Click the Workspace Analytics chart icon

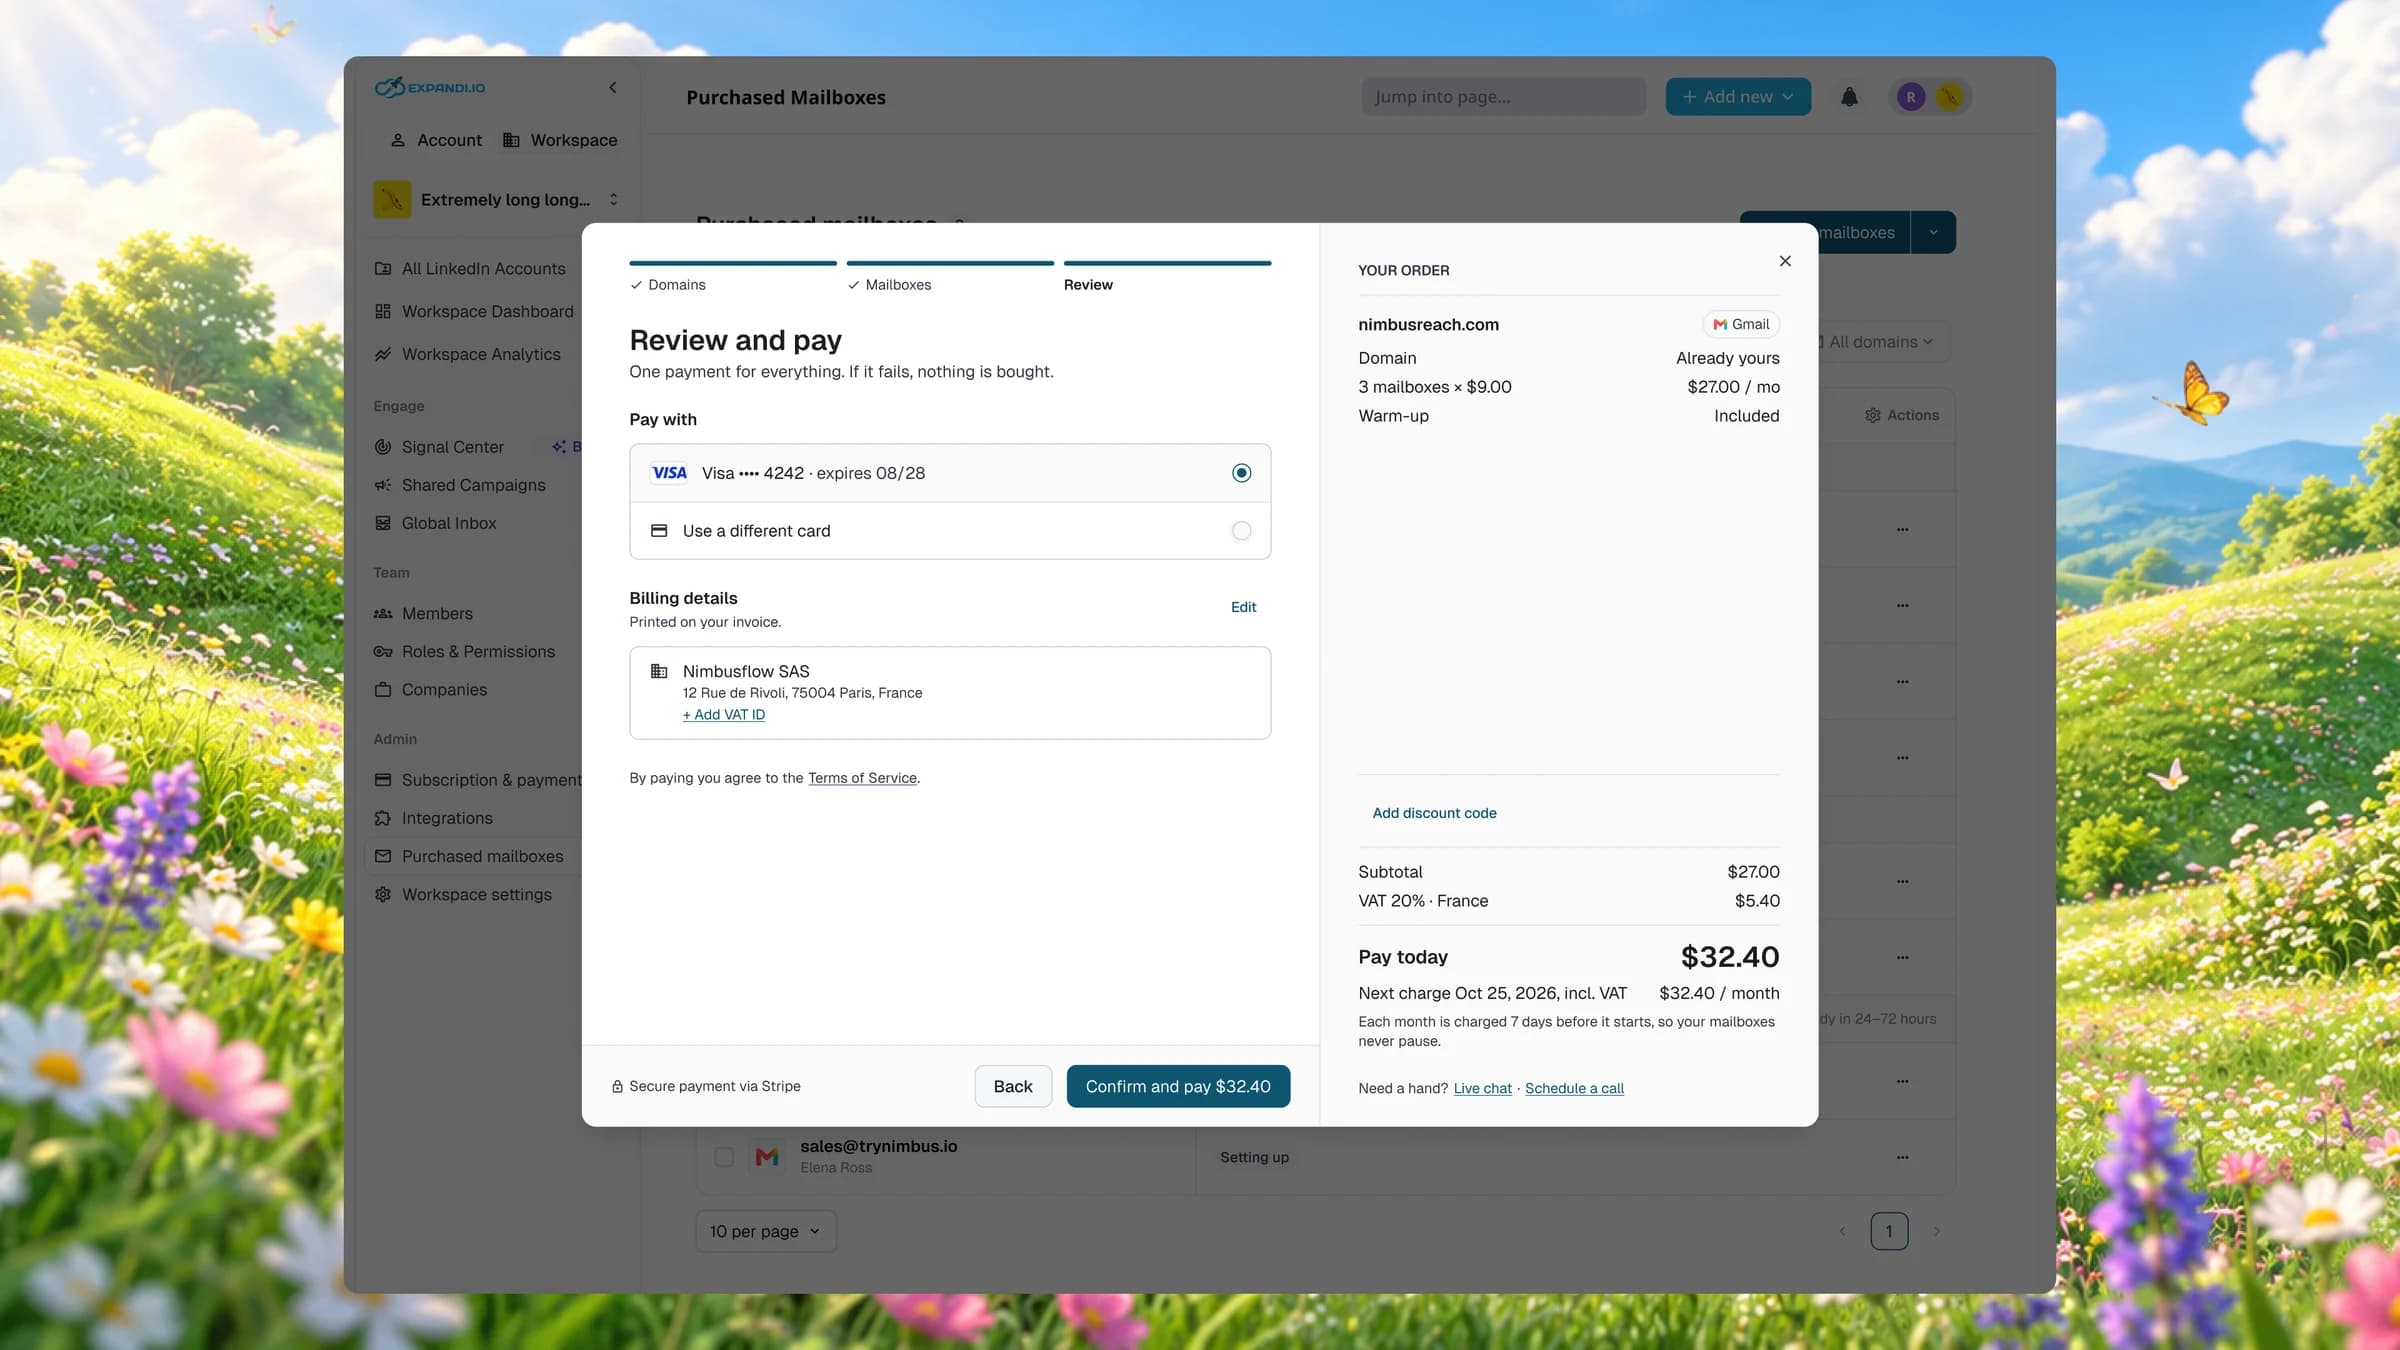[x=383, y=355]
